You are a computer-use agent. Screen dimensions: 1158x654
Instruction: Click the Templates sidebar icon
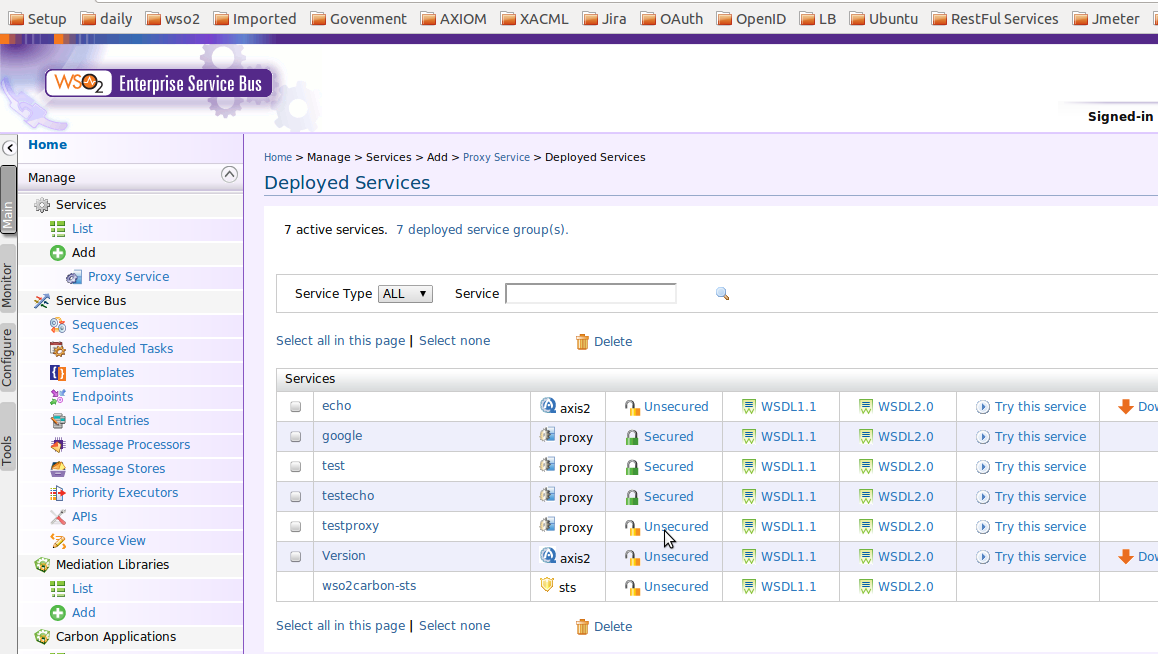click(x=58, y=373)
